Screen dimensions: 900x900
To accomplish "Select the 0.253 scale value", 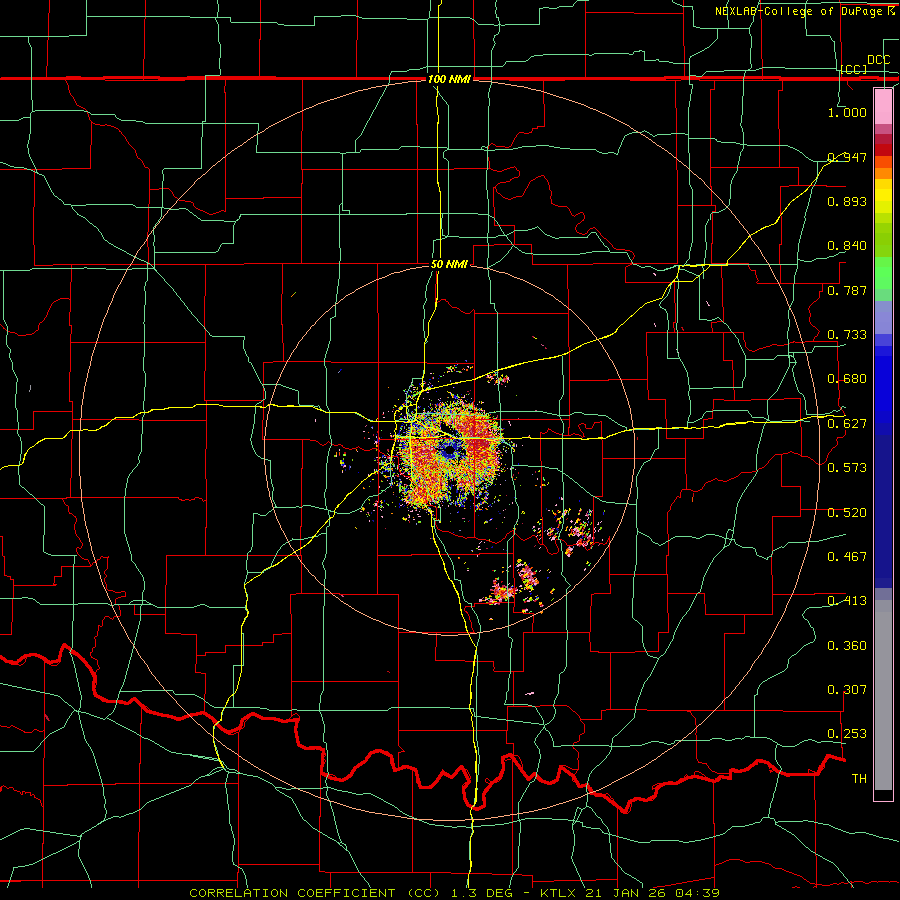I will (x=847, y=734).
